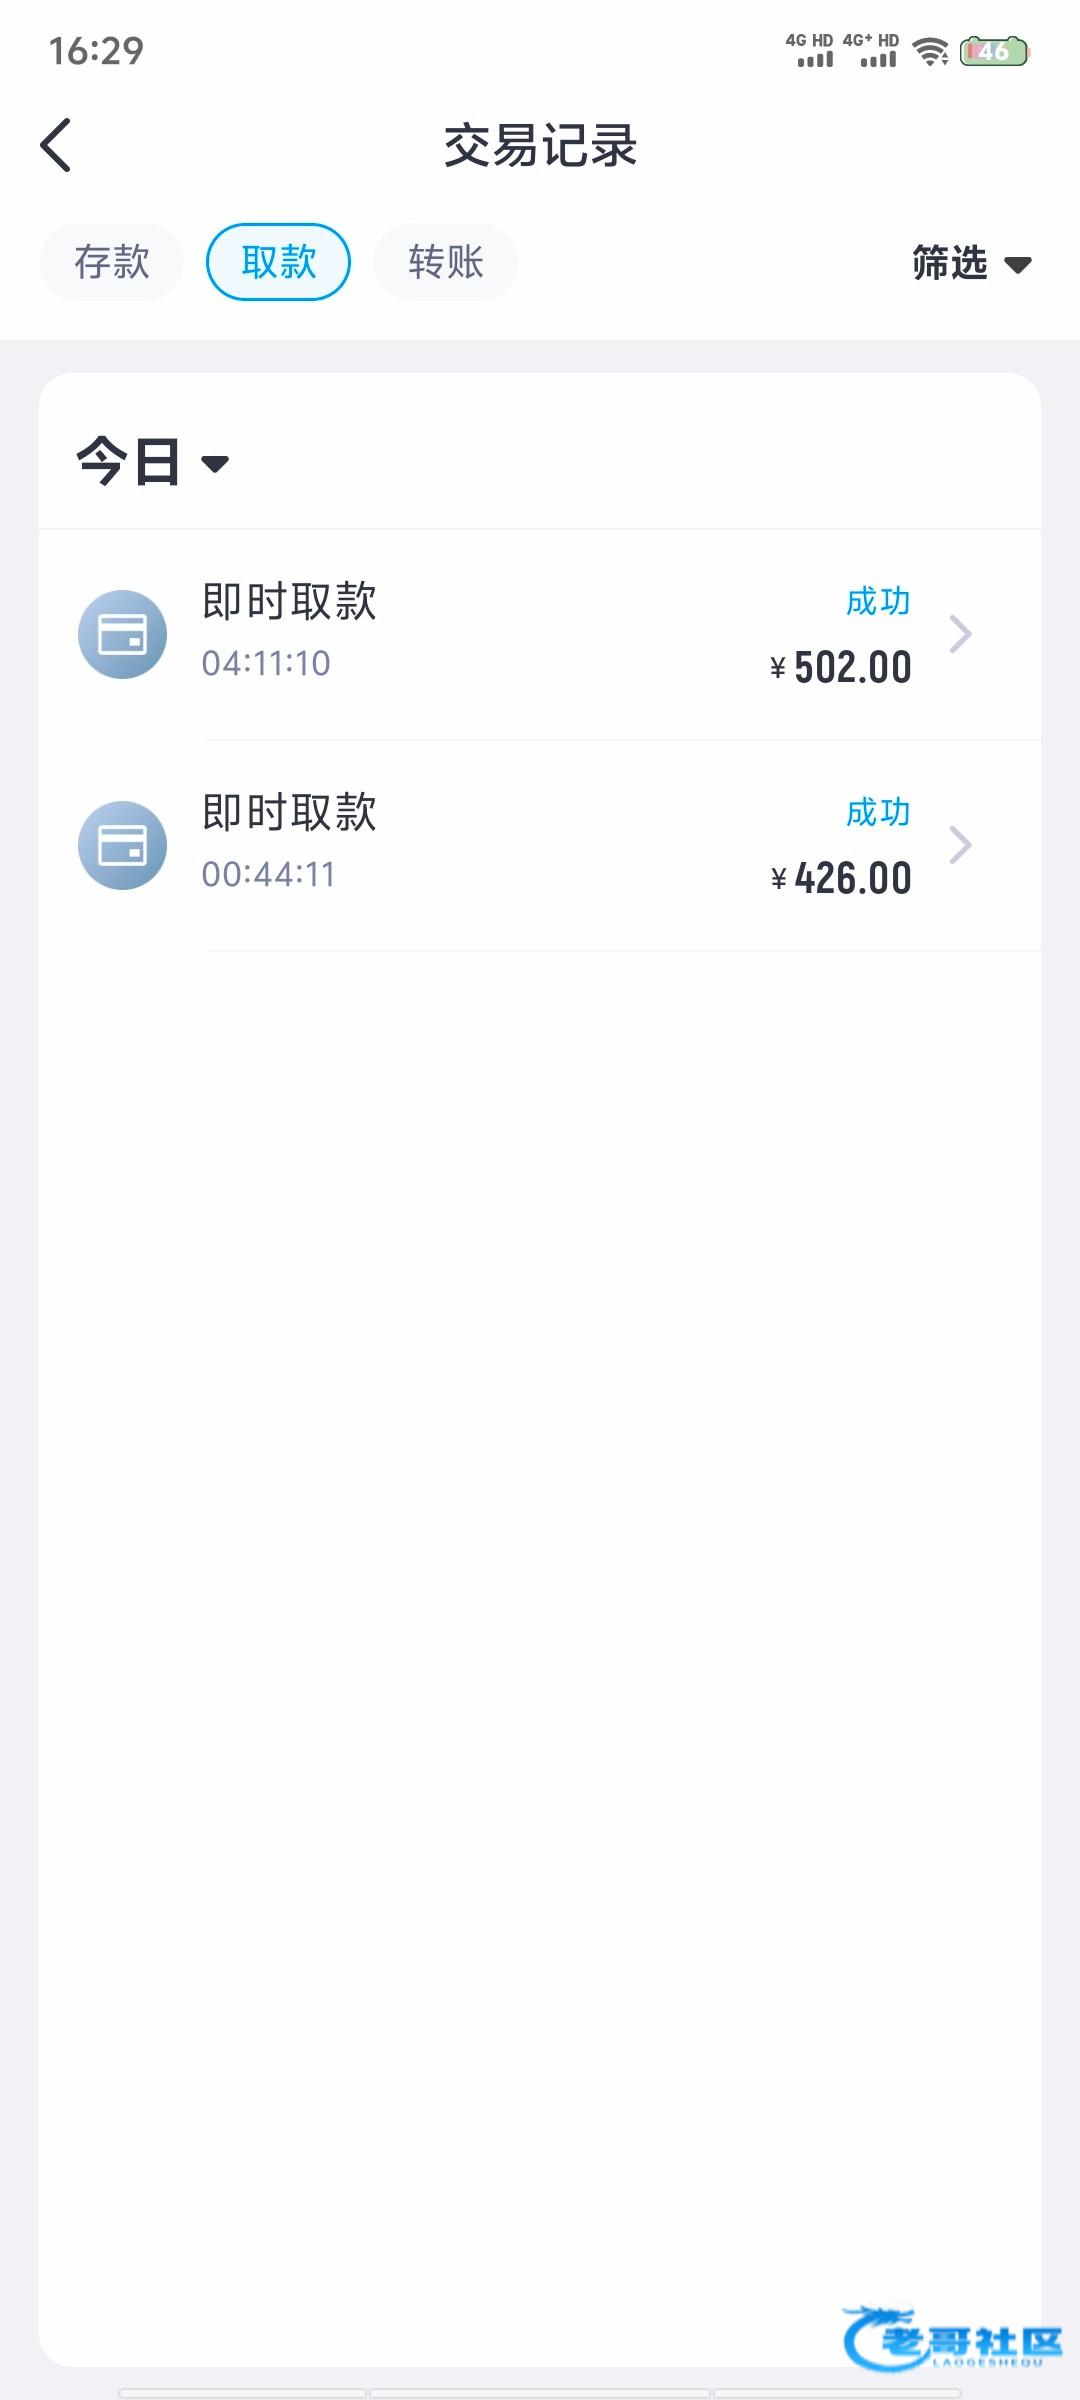Switch to the 存款 tab
The height and width of the screenshot is (2400, 1080).
click(112, 262)
